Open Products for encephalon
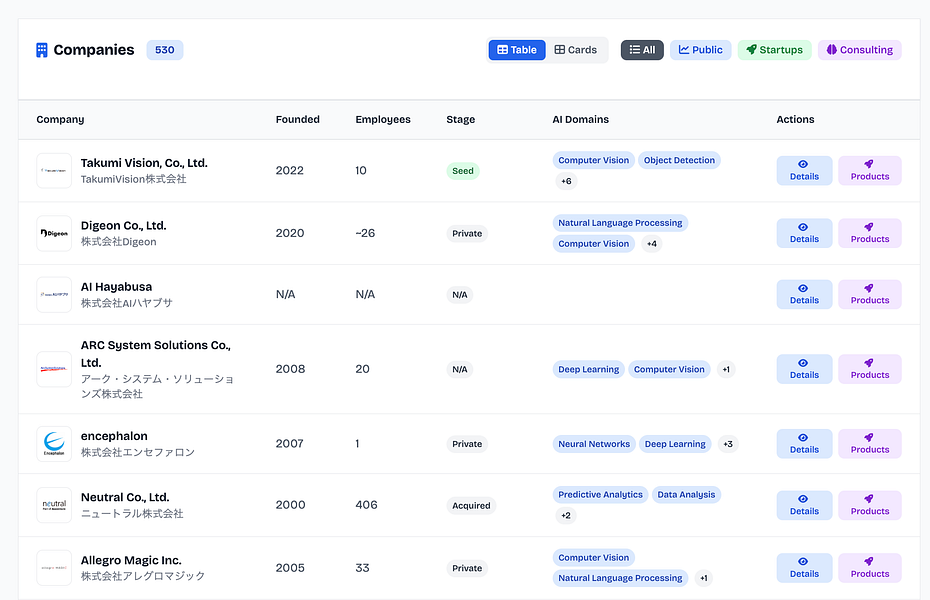Image resolution: width=930 pixels, height=600 pixels. coord(870,444)
